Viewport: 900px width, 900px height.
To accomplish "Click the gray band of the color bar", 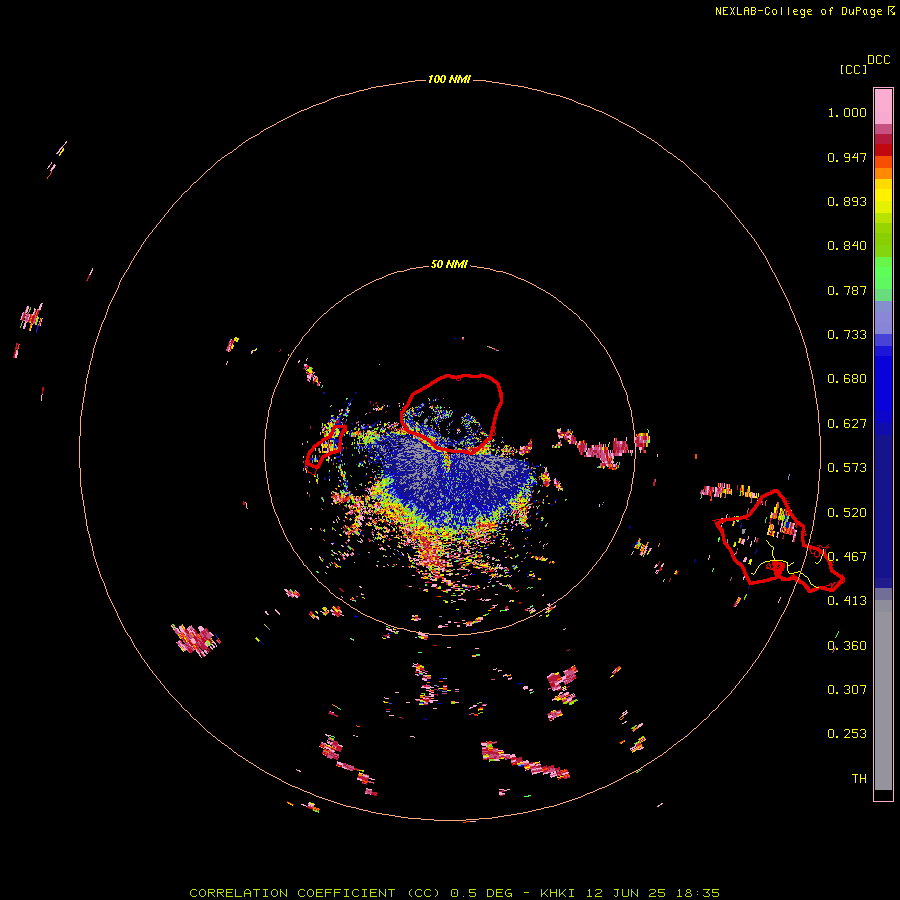I will (883, 695).
